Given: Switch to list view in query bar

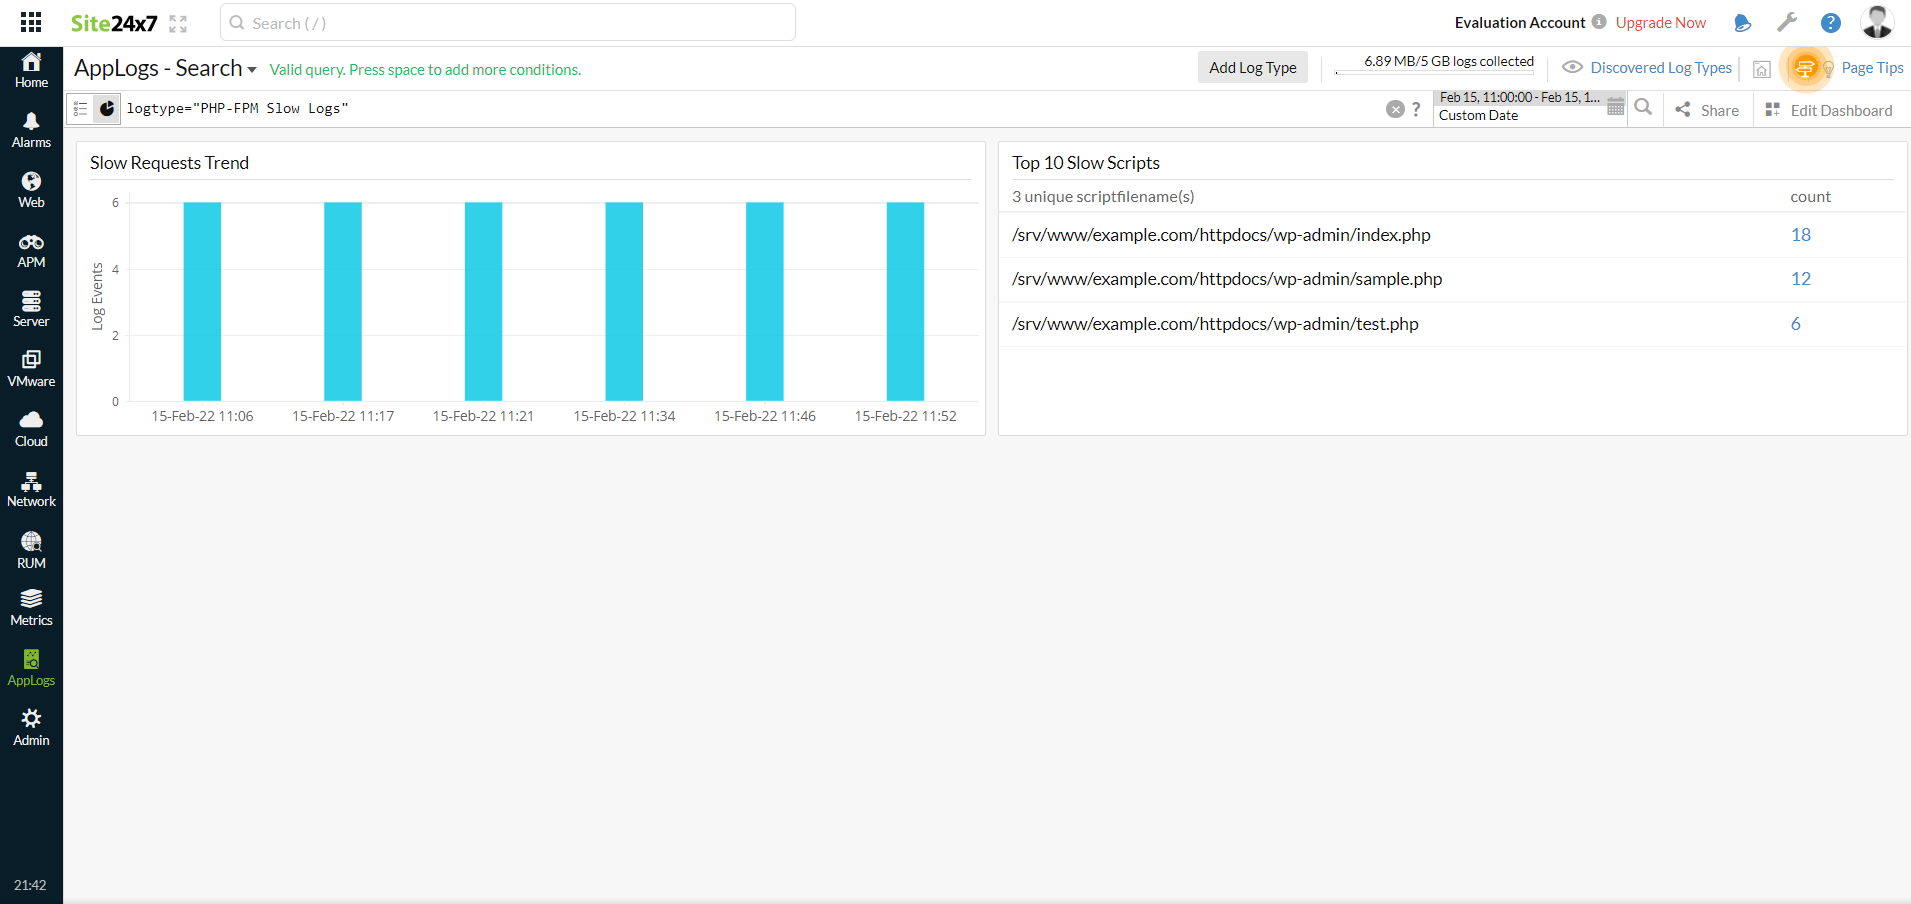Looking at the screenshot, I should click(80, 108).
